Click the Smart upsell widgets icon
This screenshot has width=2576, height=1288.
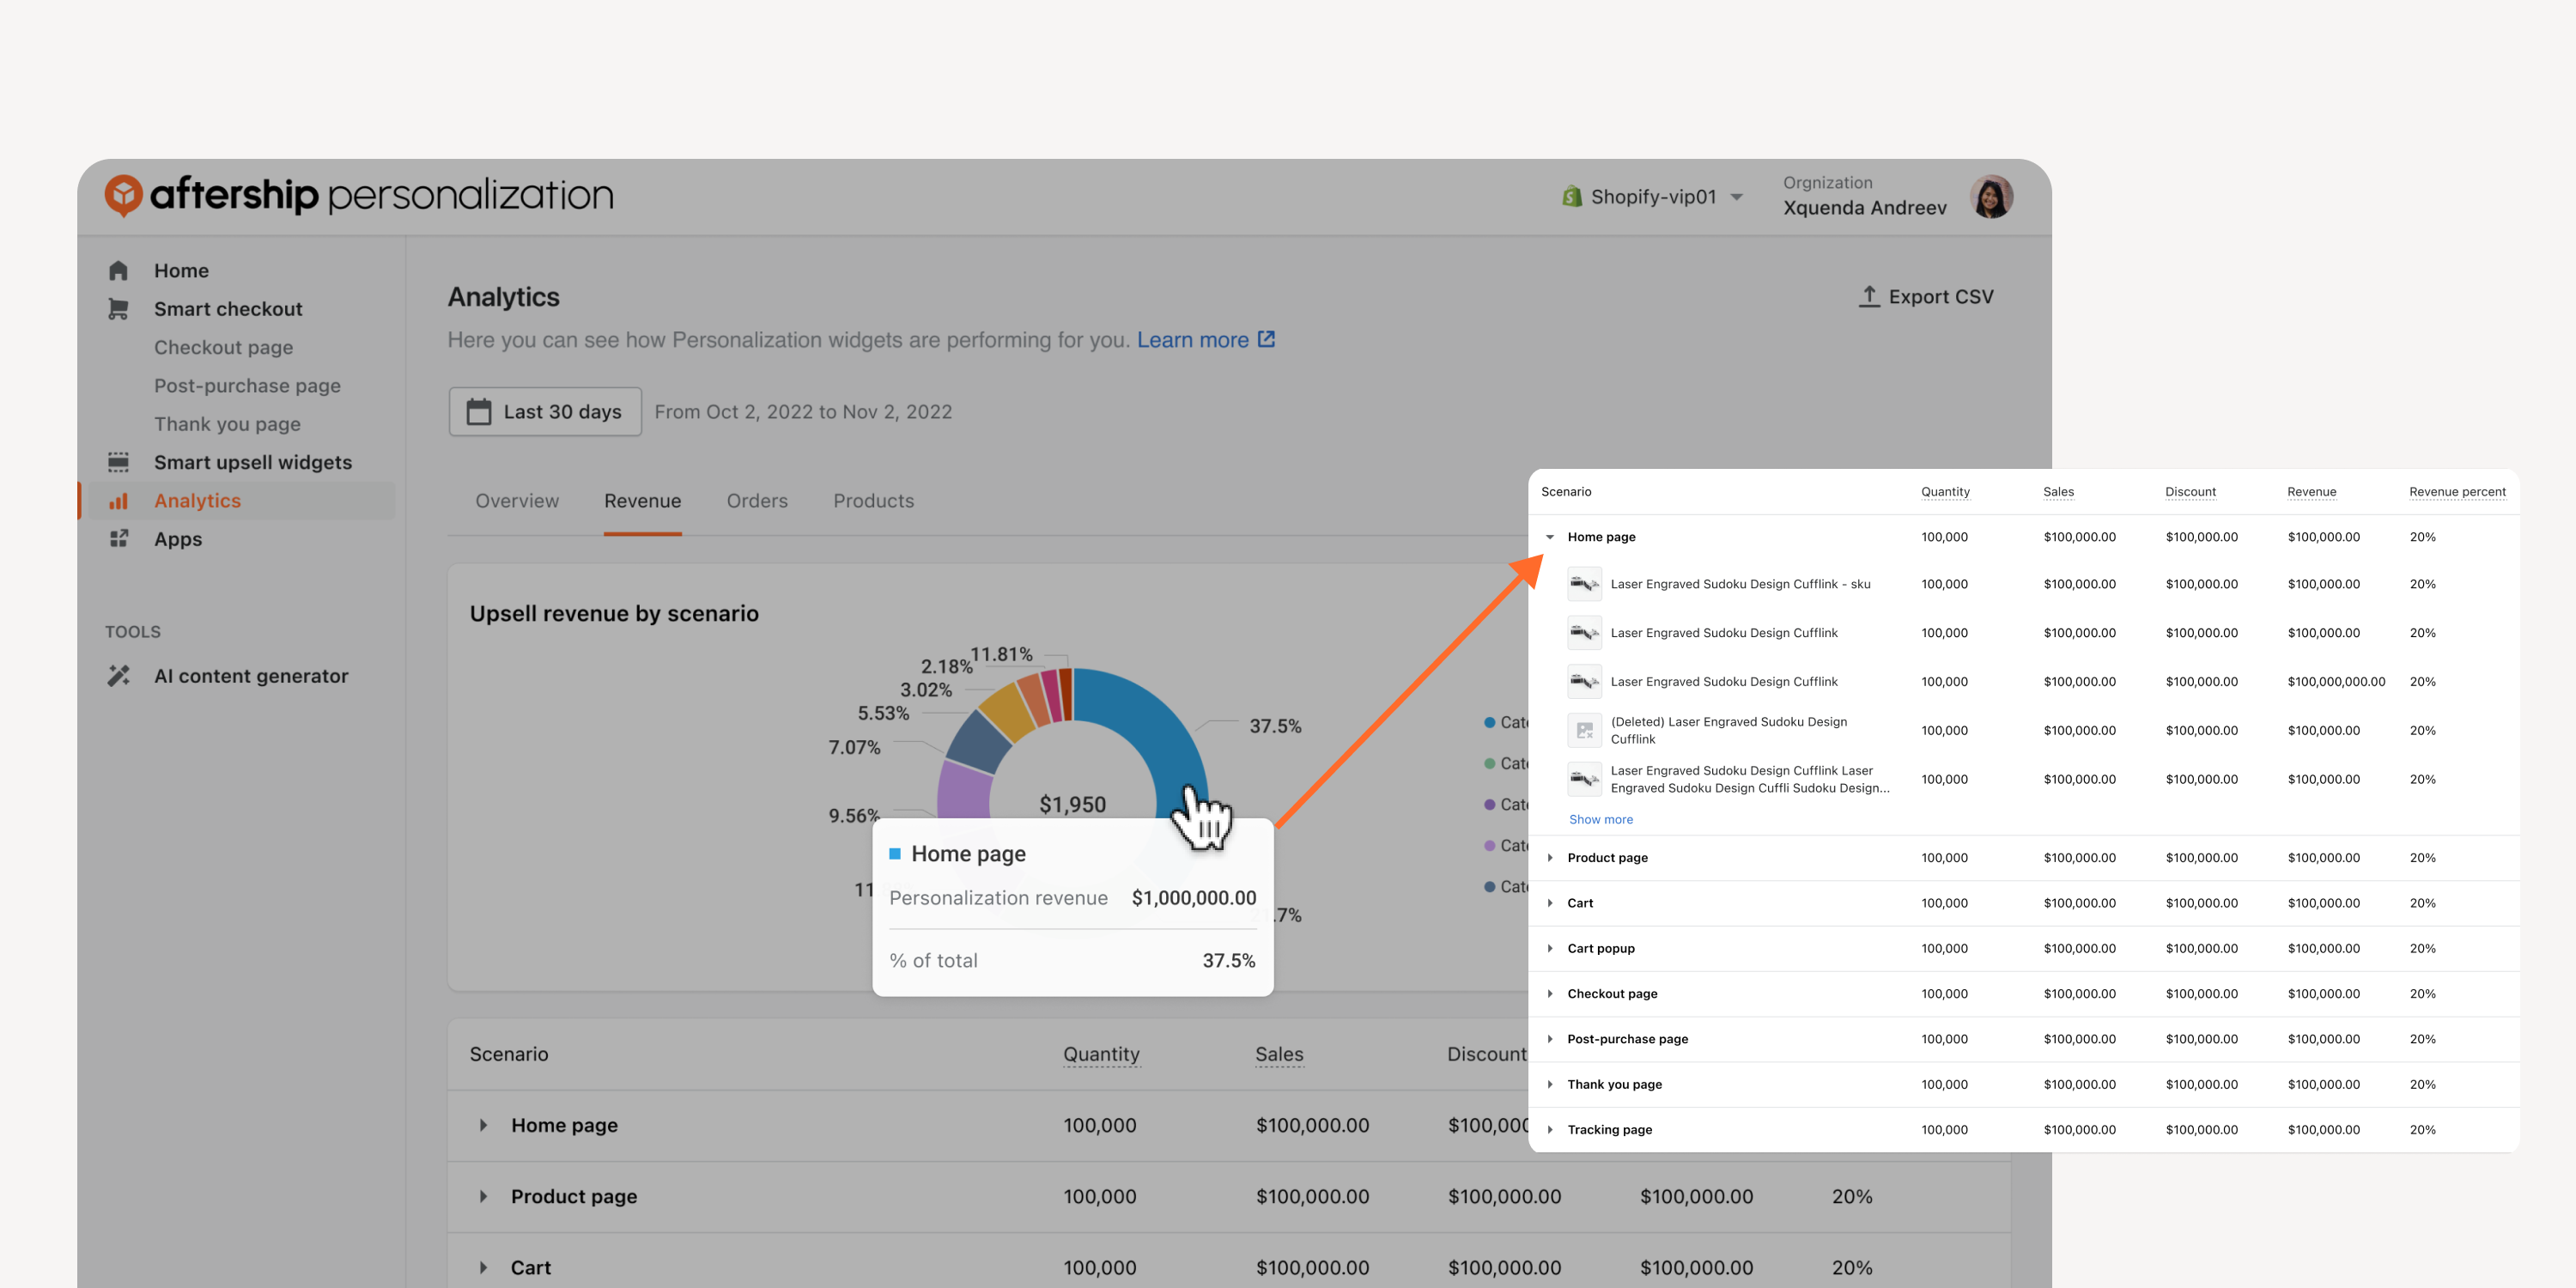tap(118, 462)
